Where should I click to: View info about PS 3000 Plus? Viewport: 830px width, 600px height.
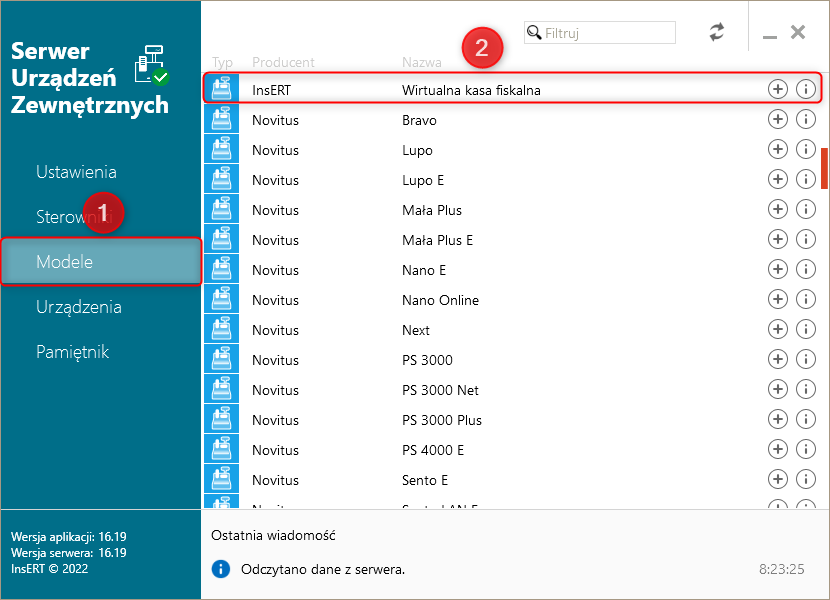806,419
